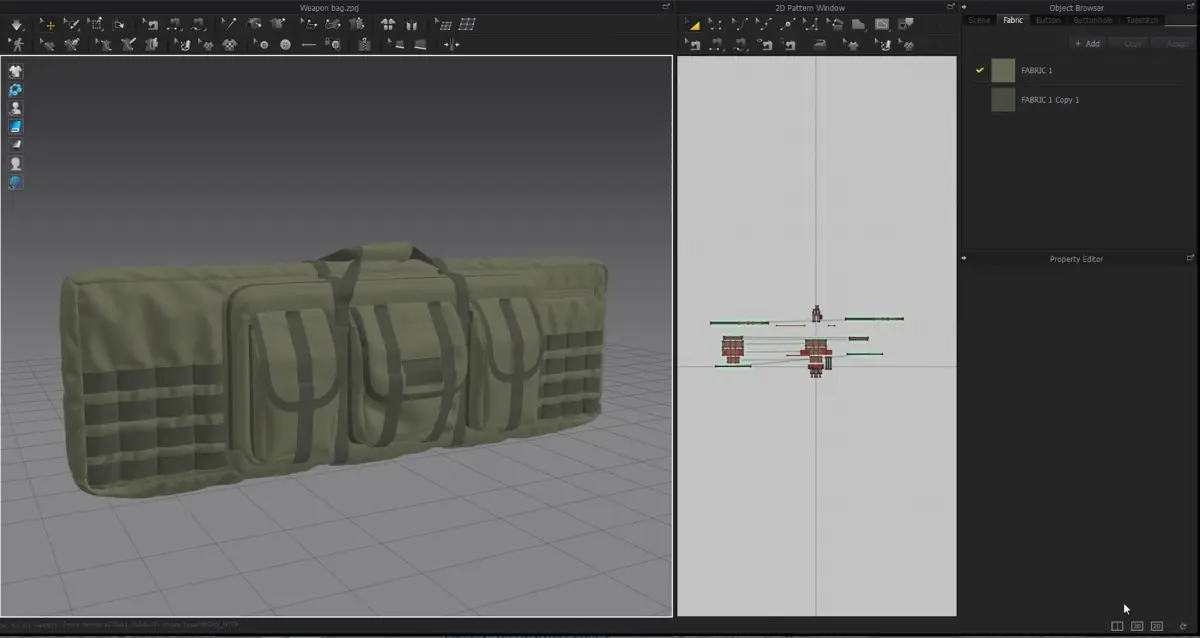Viewport: 1200px width, 638px height.
Task: Toggle garment display shirt icon in 3D viewport
Action: 15,71
